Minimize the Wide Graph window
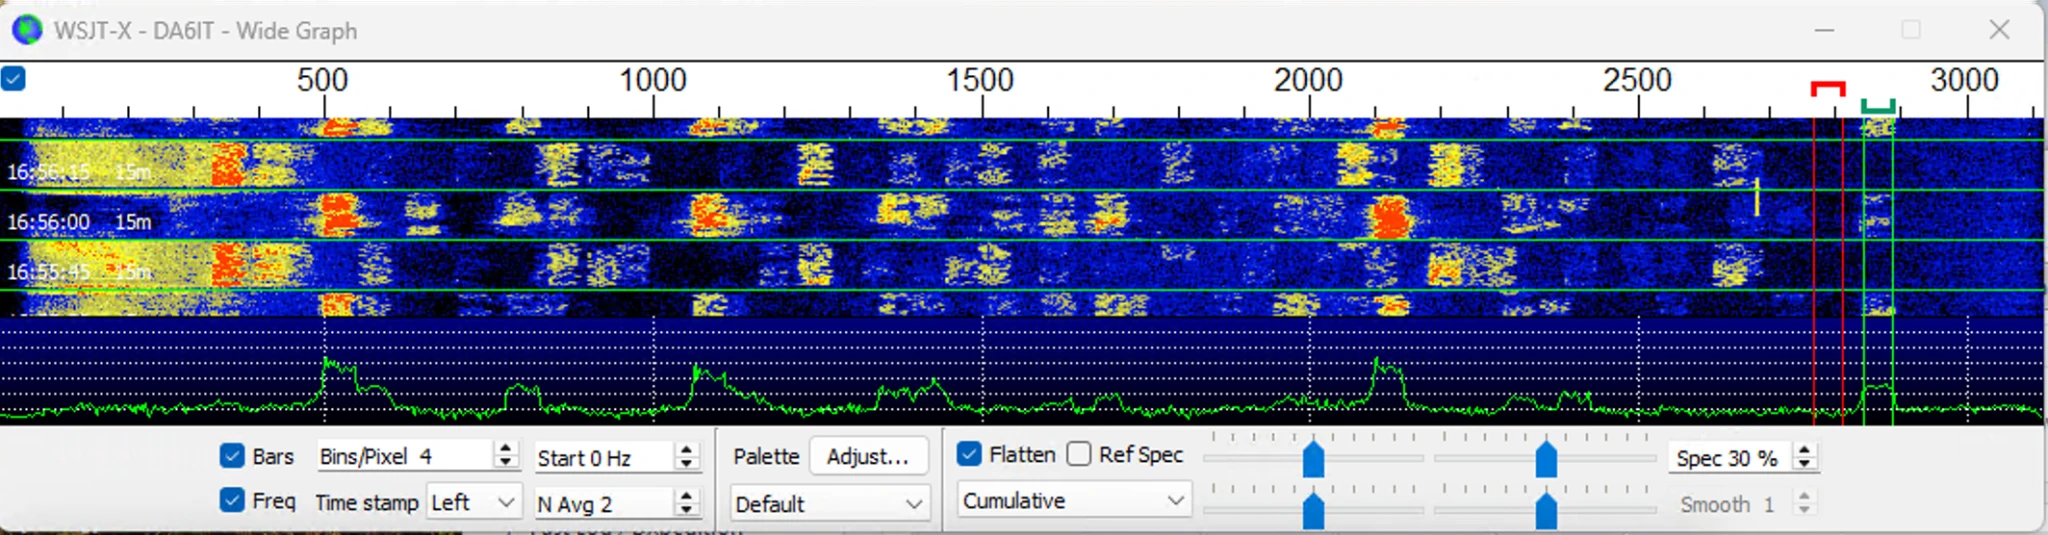This screenshot has width=2048, height=535. 1824,30
